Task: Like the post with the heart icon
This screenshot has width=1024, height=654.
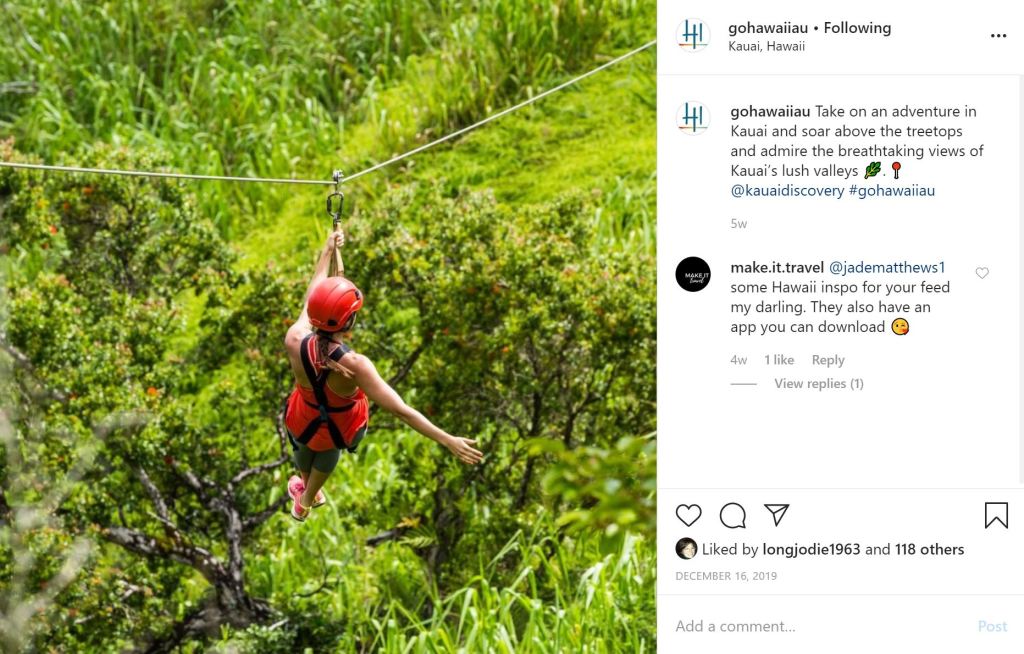Action: 688,515
